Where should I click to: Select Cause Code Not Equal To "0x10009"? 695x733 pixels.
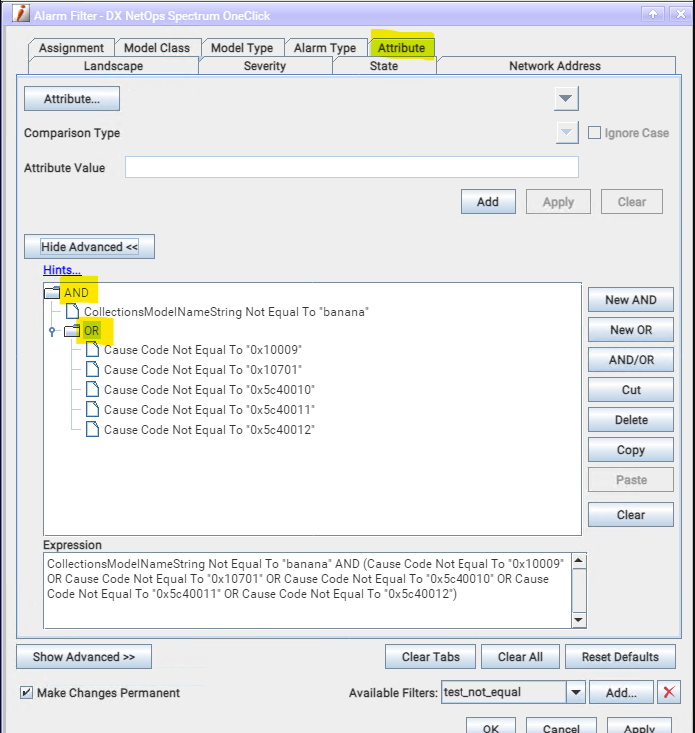(203, 350)
